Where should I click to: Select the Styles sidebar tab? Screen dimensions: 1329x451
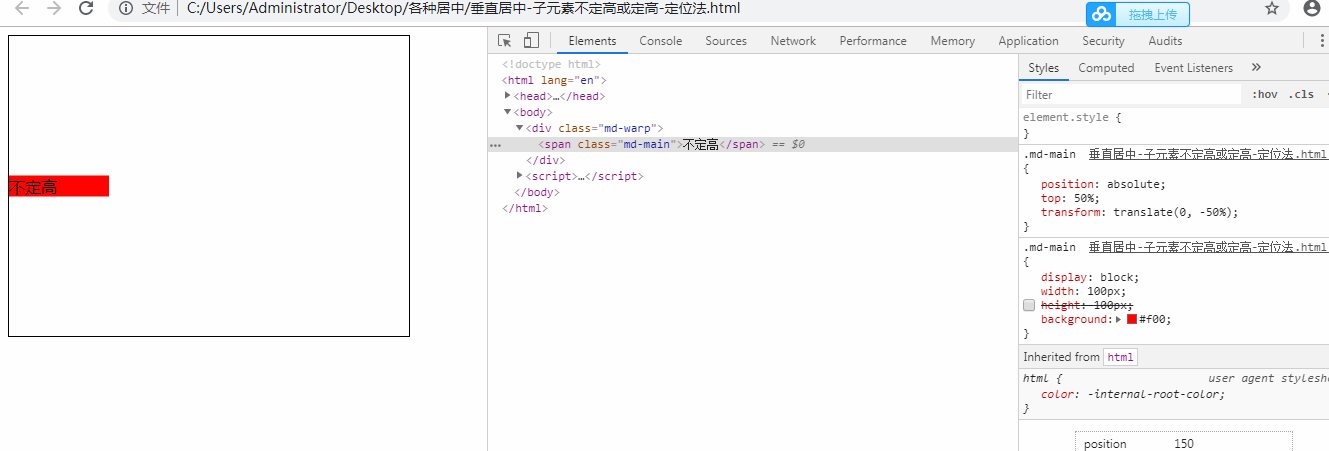1043,68
